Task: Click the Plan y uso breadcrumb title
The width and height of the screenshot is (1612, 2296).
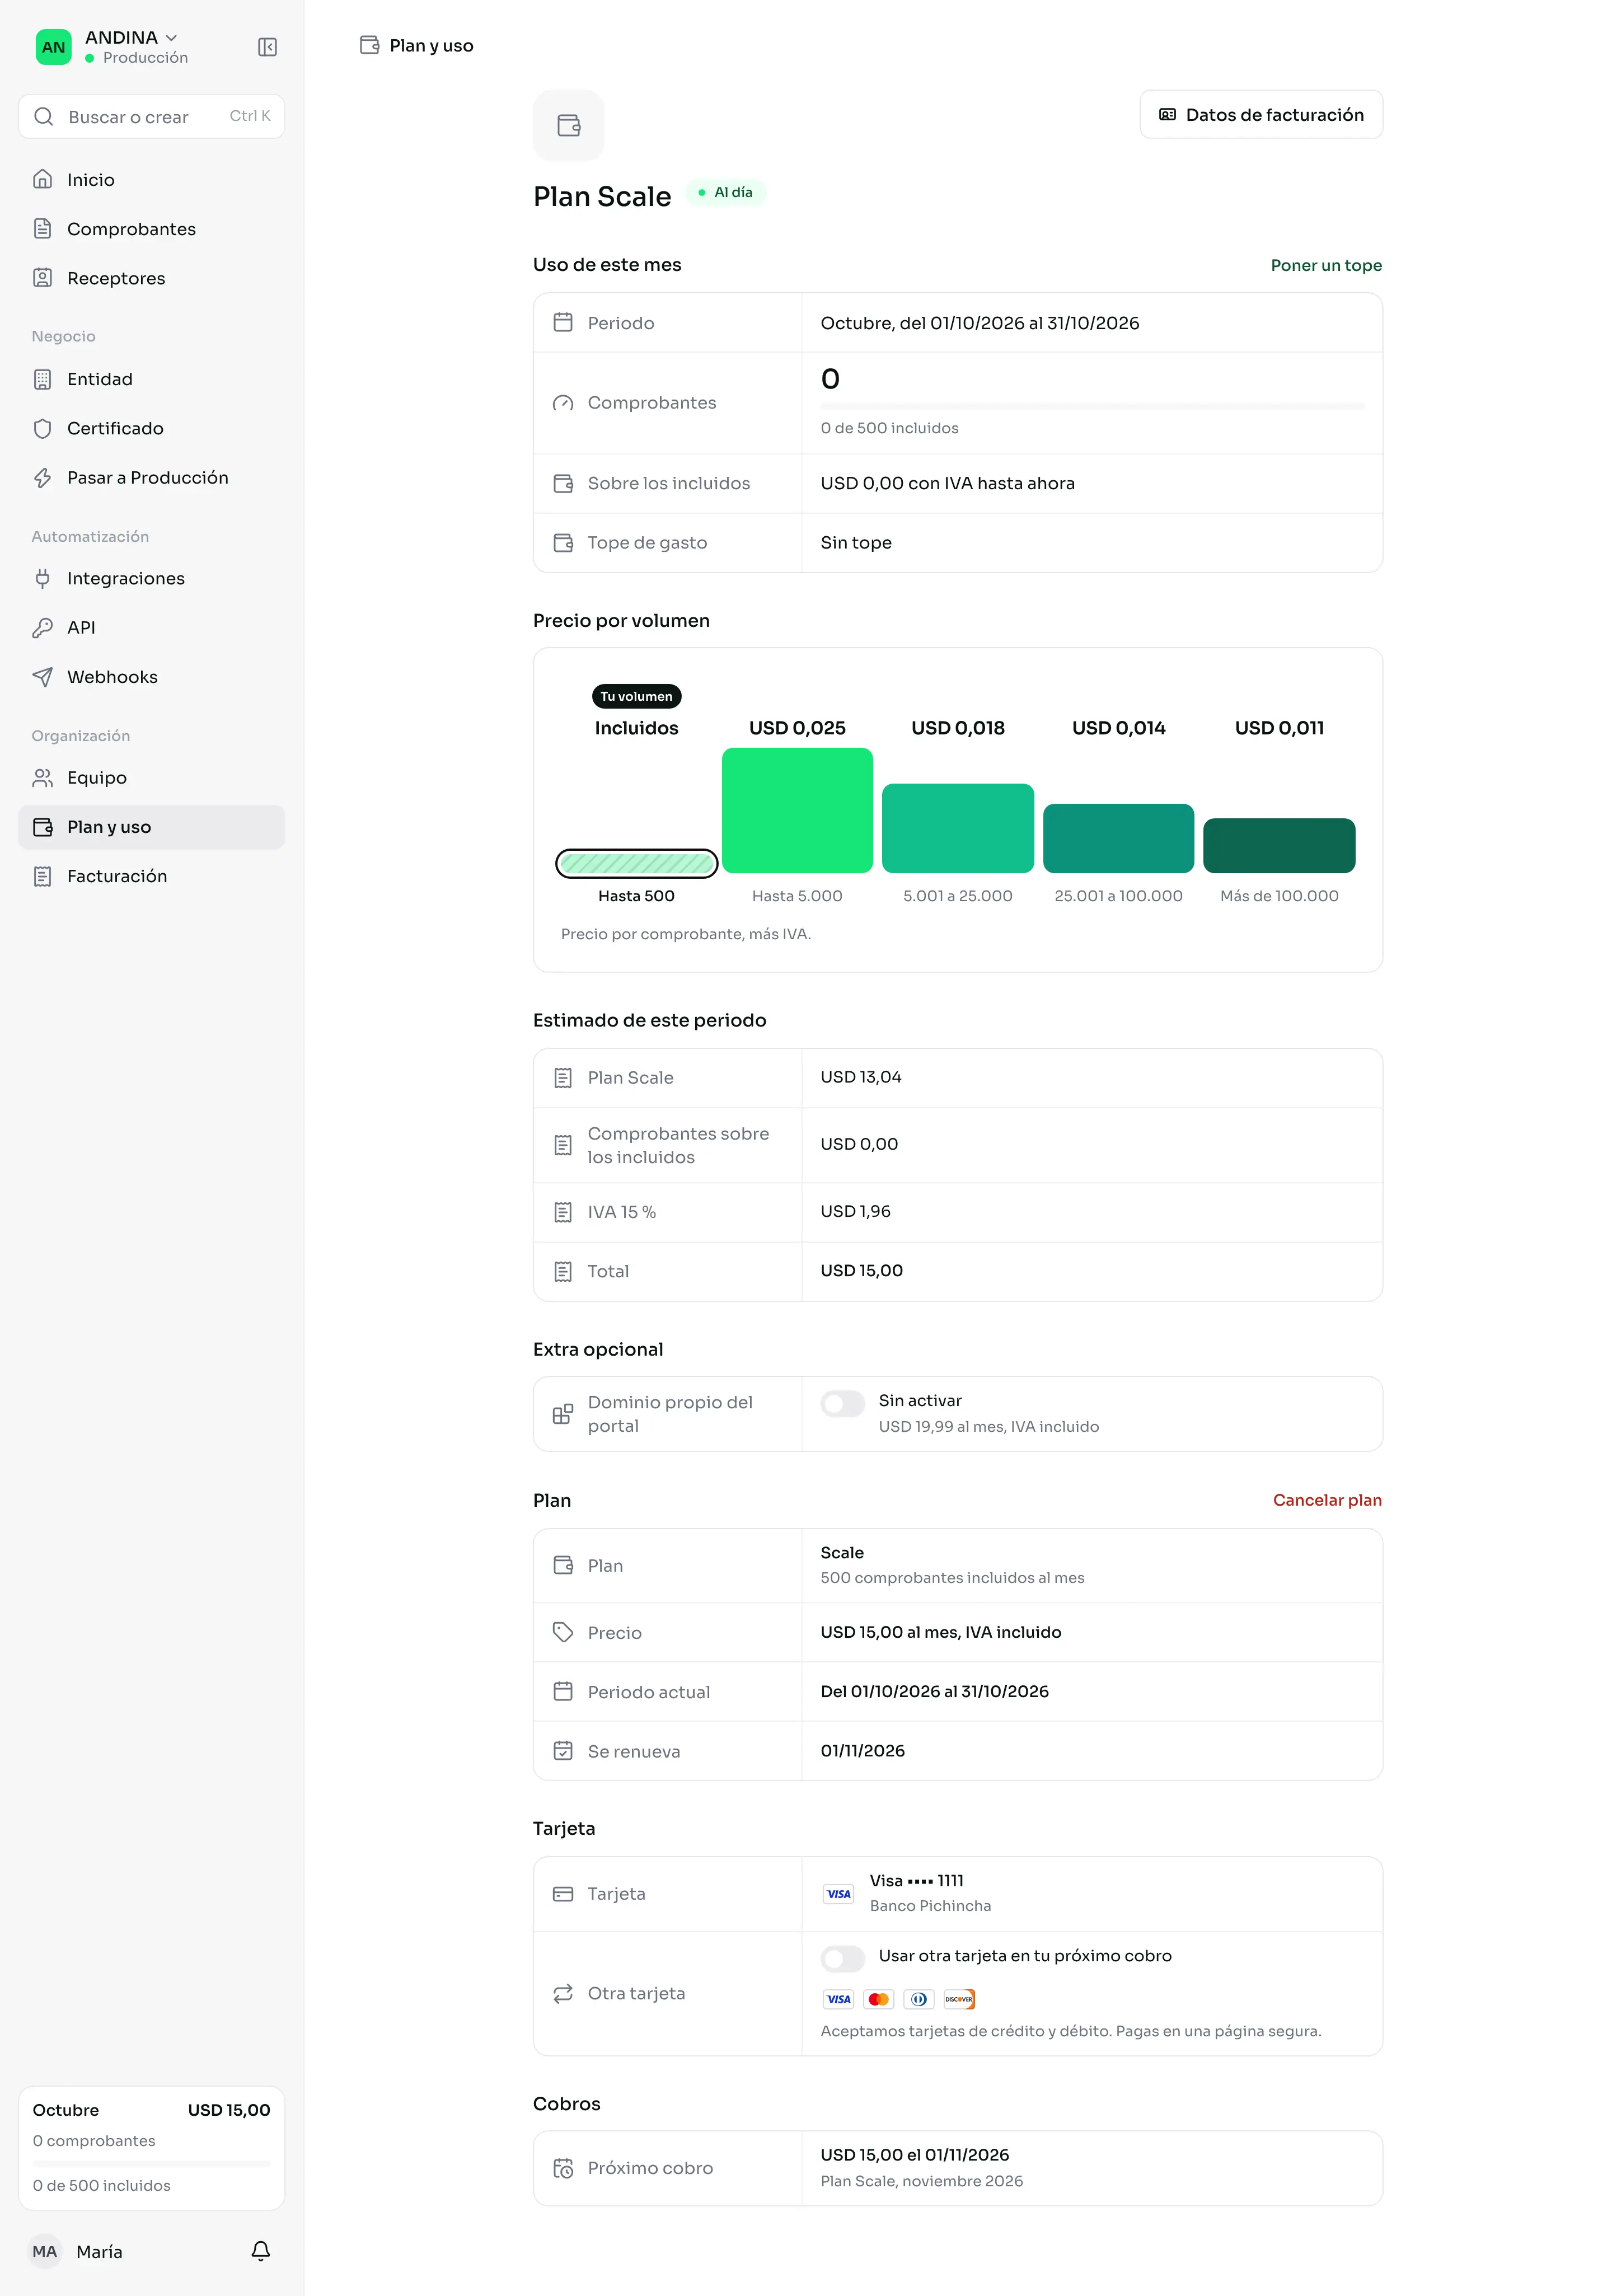Action: coord(431,45)
